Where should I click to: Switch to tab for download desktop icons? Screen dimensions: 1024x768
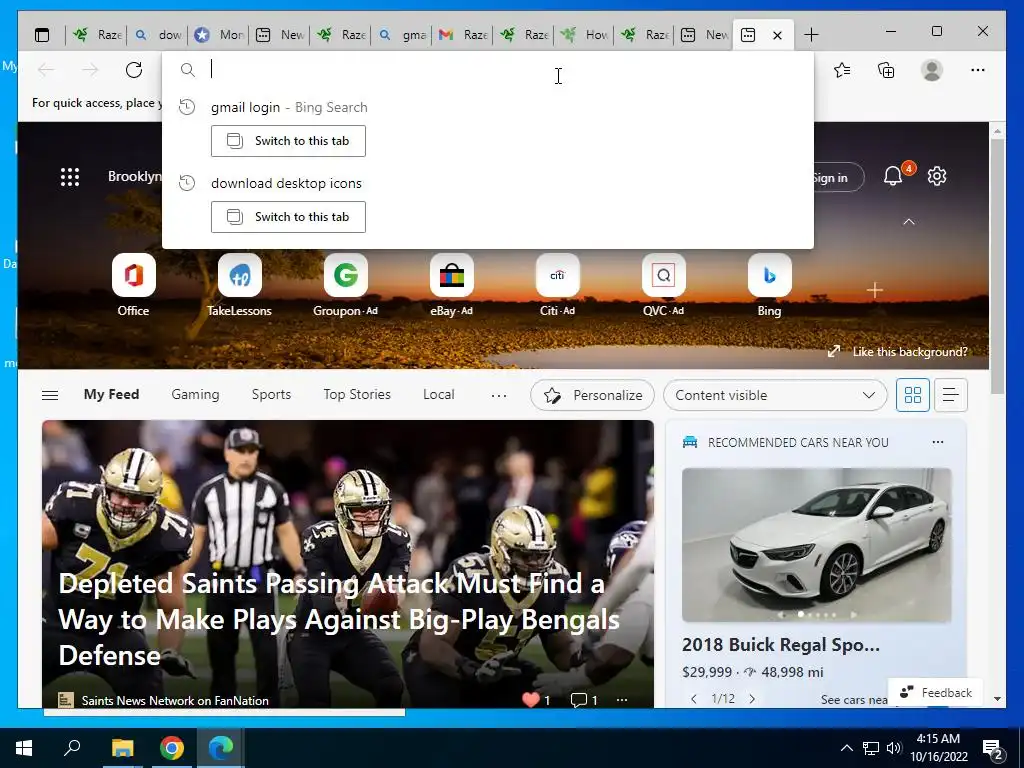288,217
